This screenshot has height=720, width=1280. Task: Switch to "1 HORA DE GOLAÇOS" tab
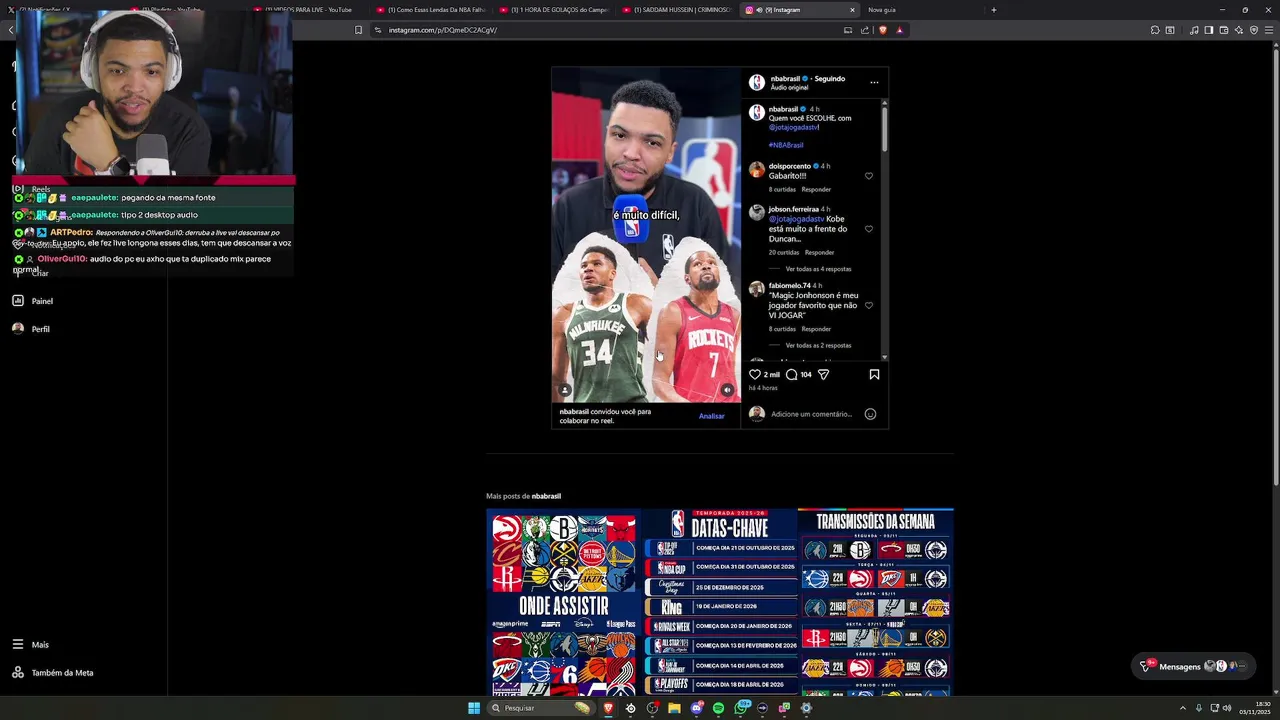[x=552, y=10]
